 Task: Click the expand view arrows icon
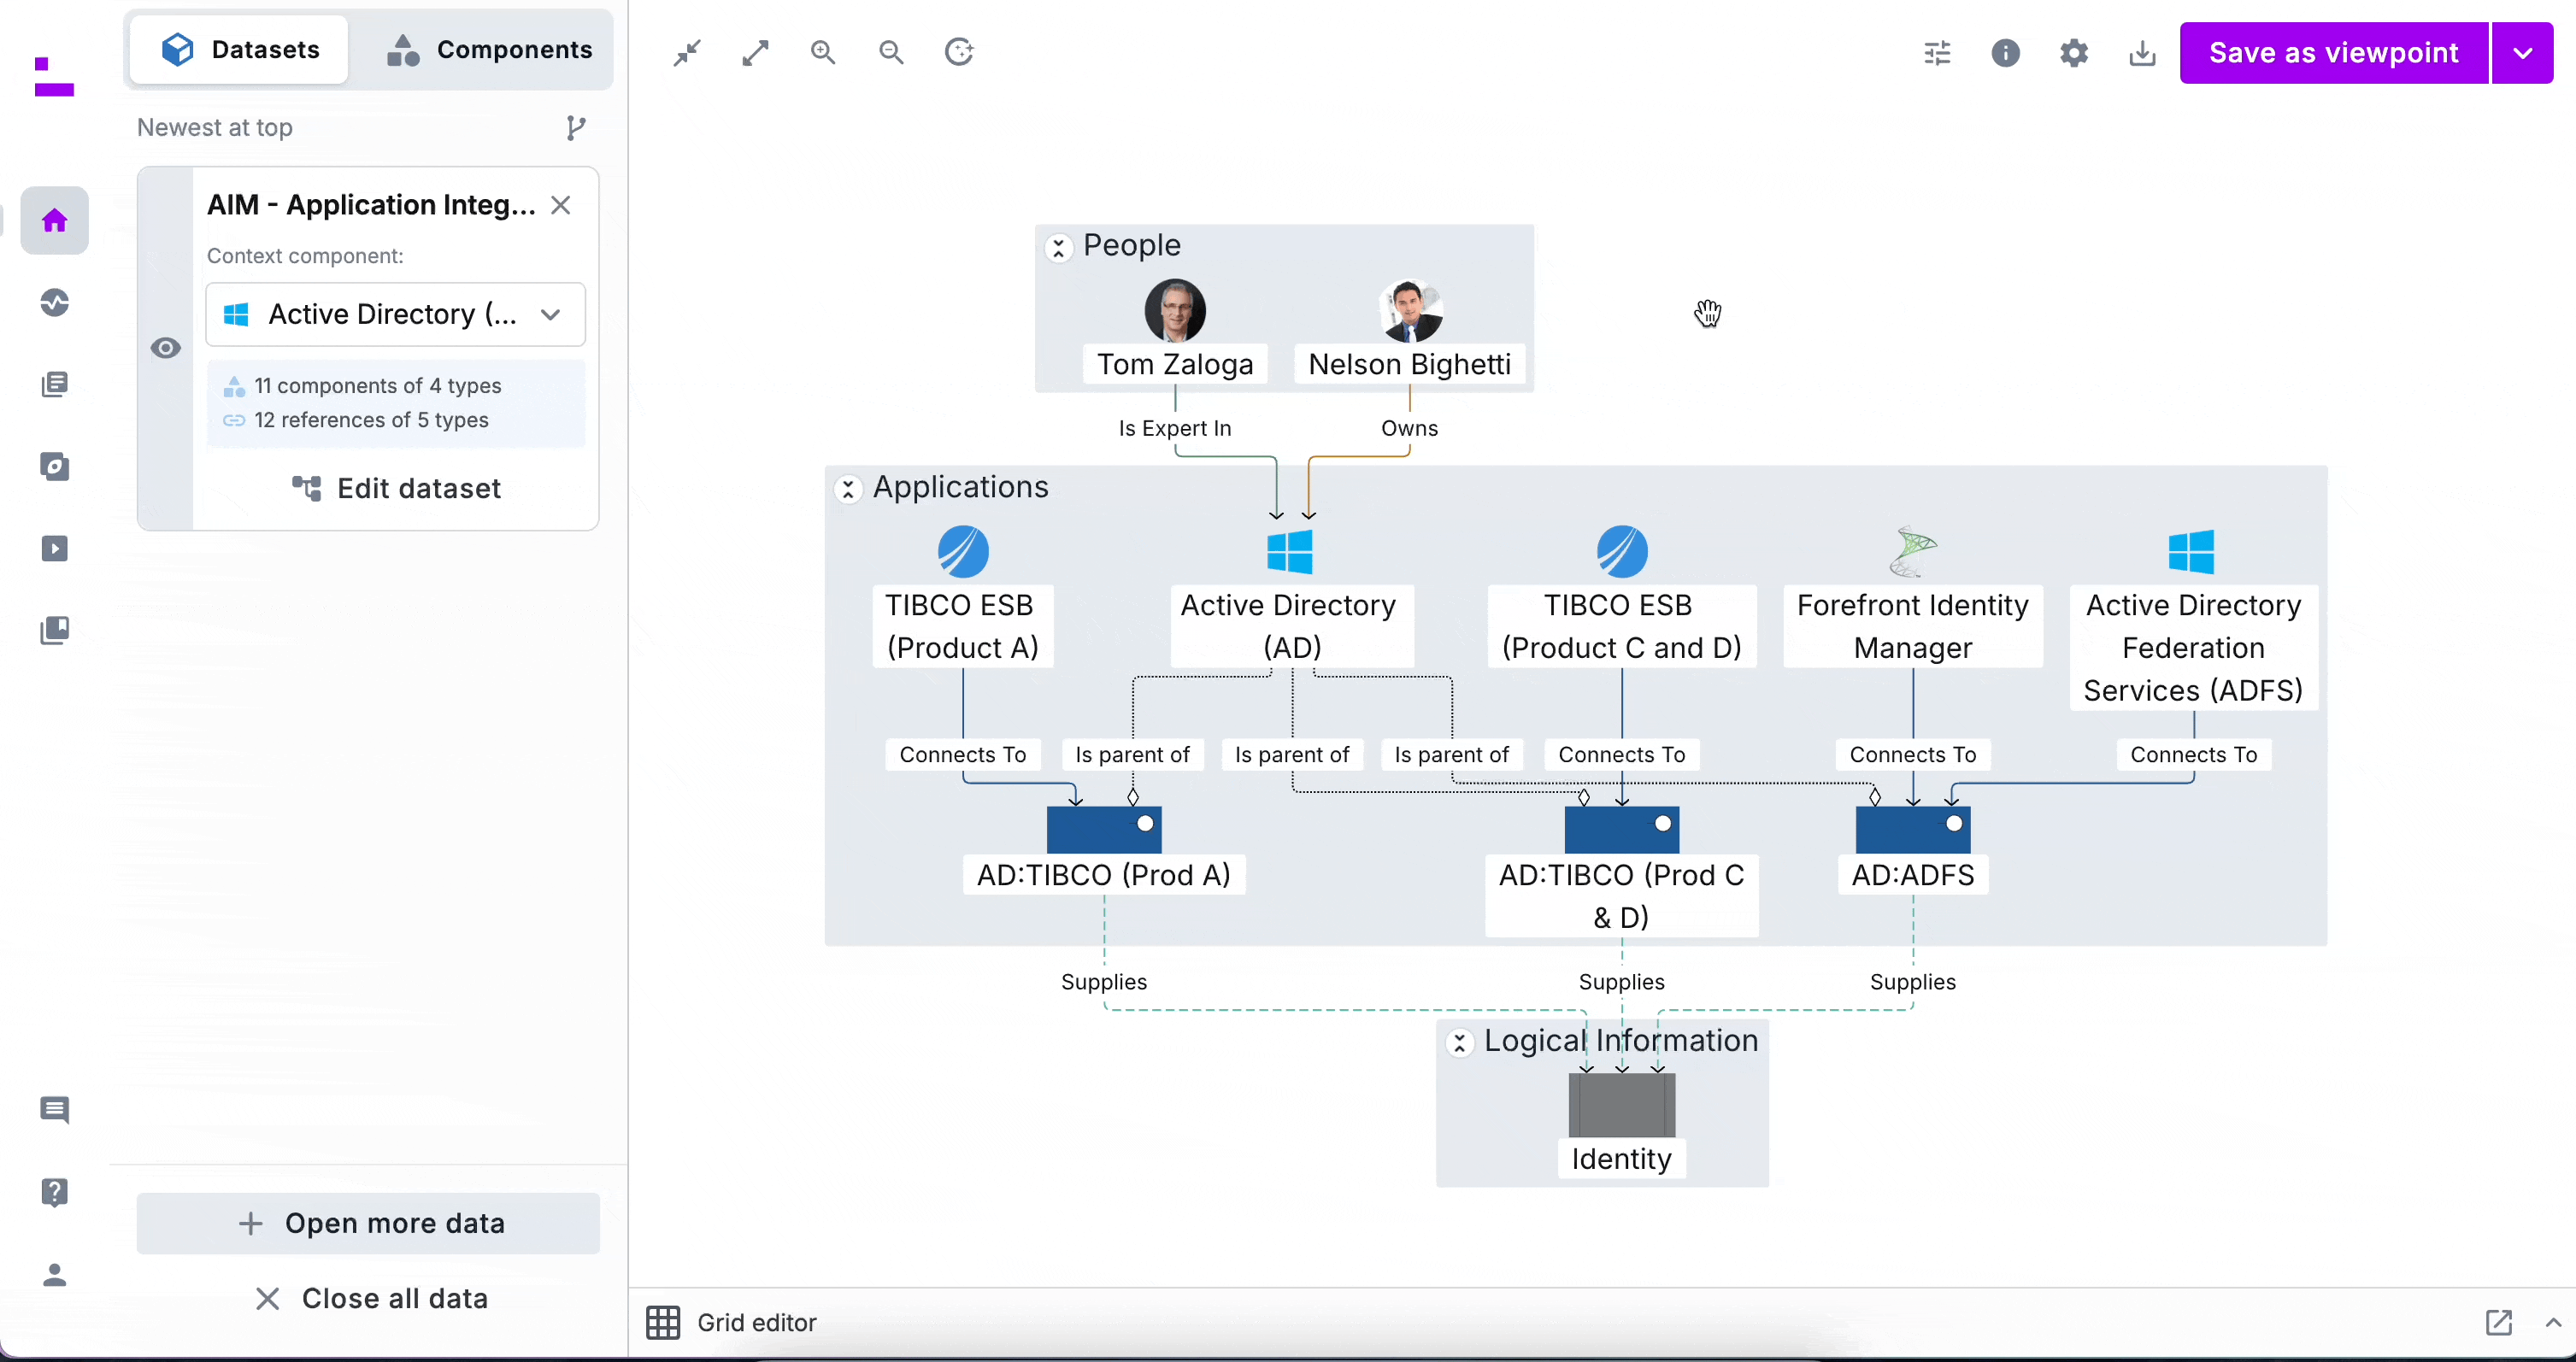tap(755, 52)
